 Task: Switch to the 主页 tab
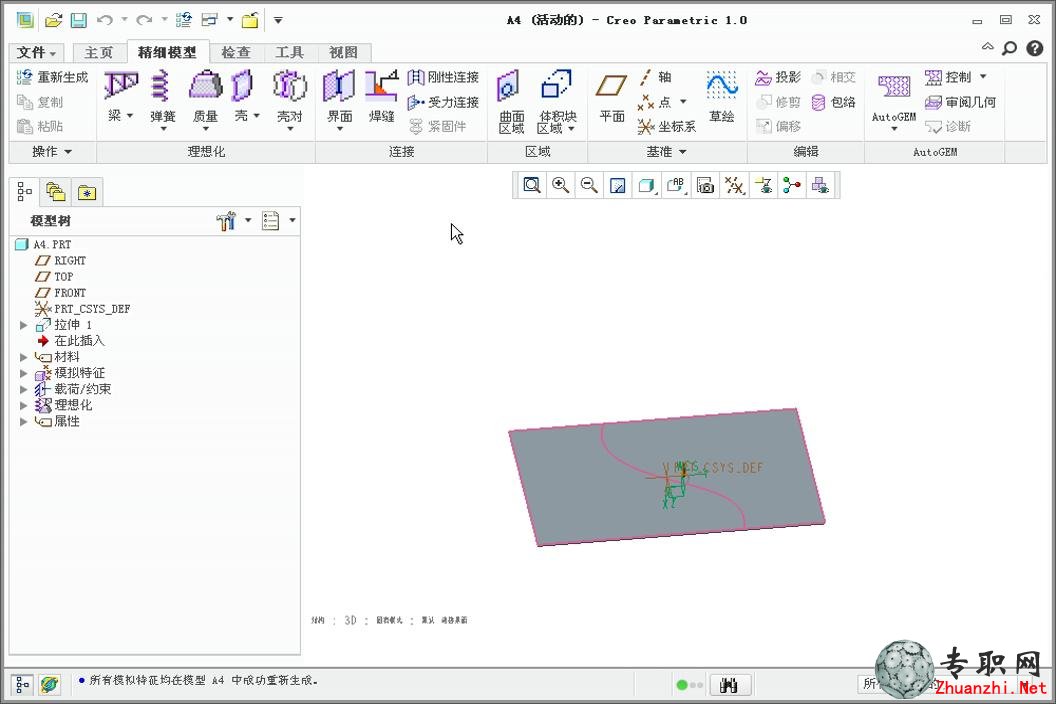coord(98,53)
